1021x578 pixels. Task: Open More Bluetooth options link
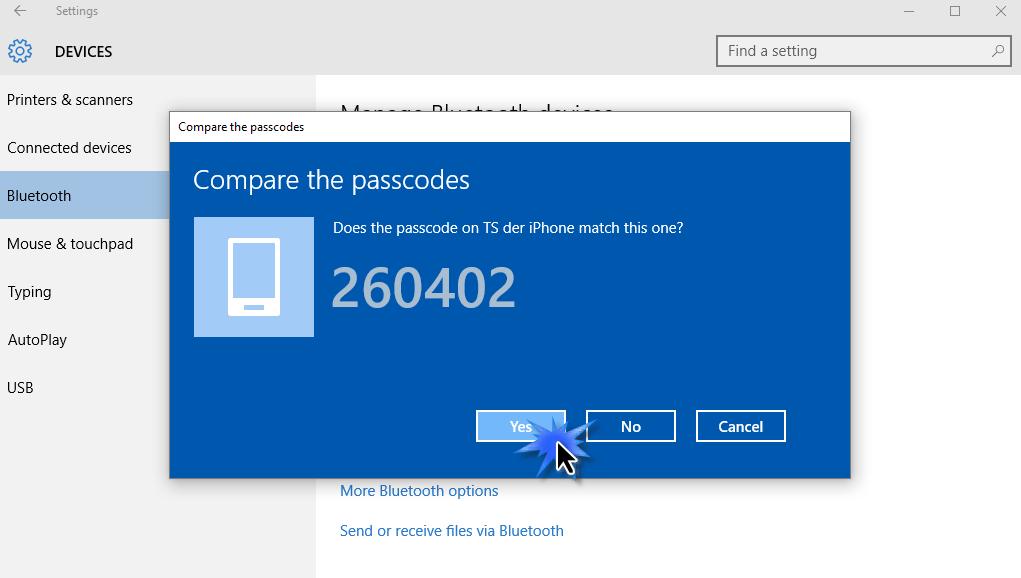(419, 491)
